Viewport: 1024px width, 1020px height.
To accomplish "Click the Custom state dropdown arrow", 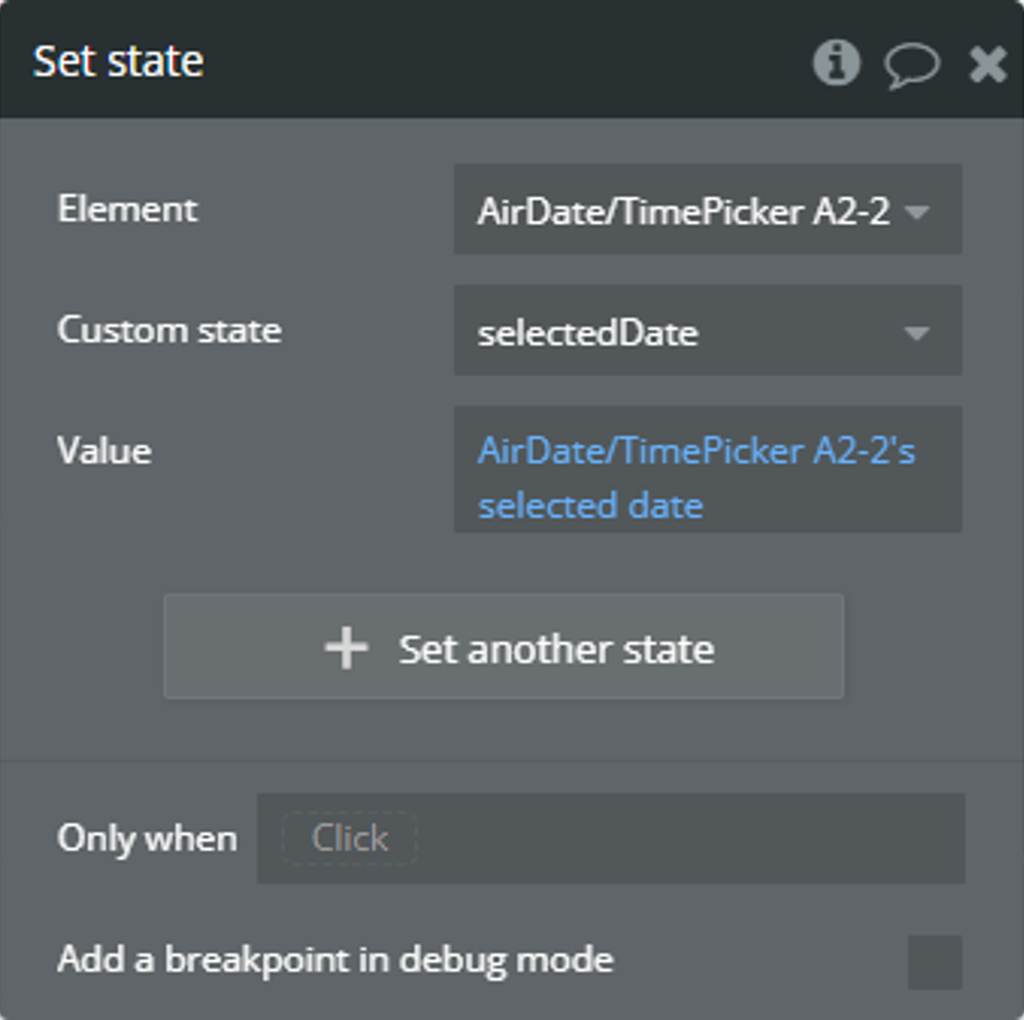I will 916,332.
